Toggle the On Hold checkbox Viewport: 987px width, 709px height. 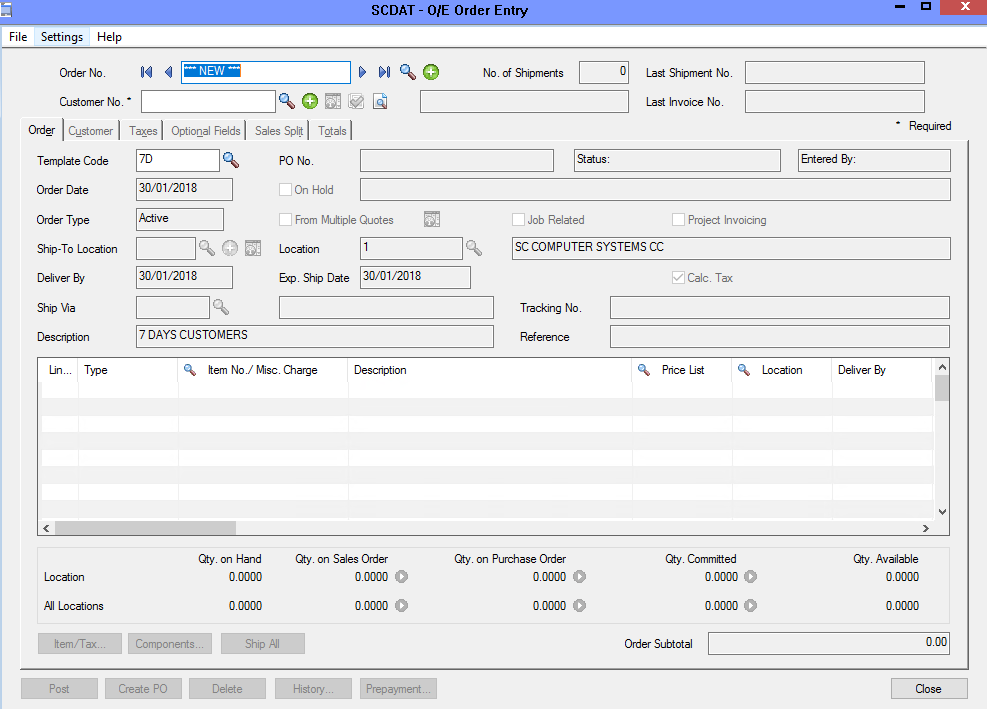tap(286, 190)
